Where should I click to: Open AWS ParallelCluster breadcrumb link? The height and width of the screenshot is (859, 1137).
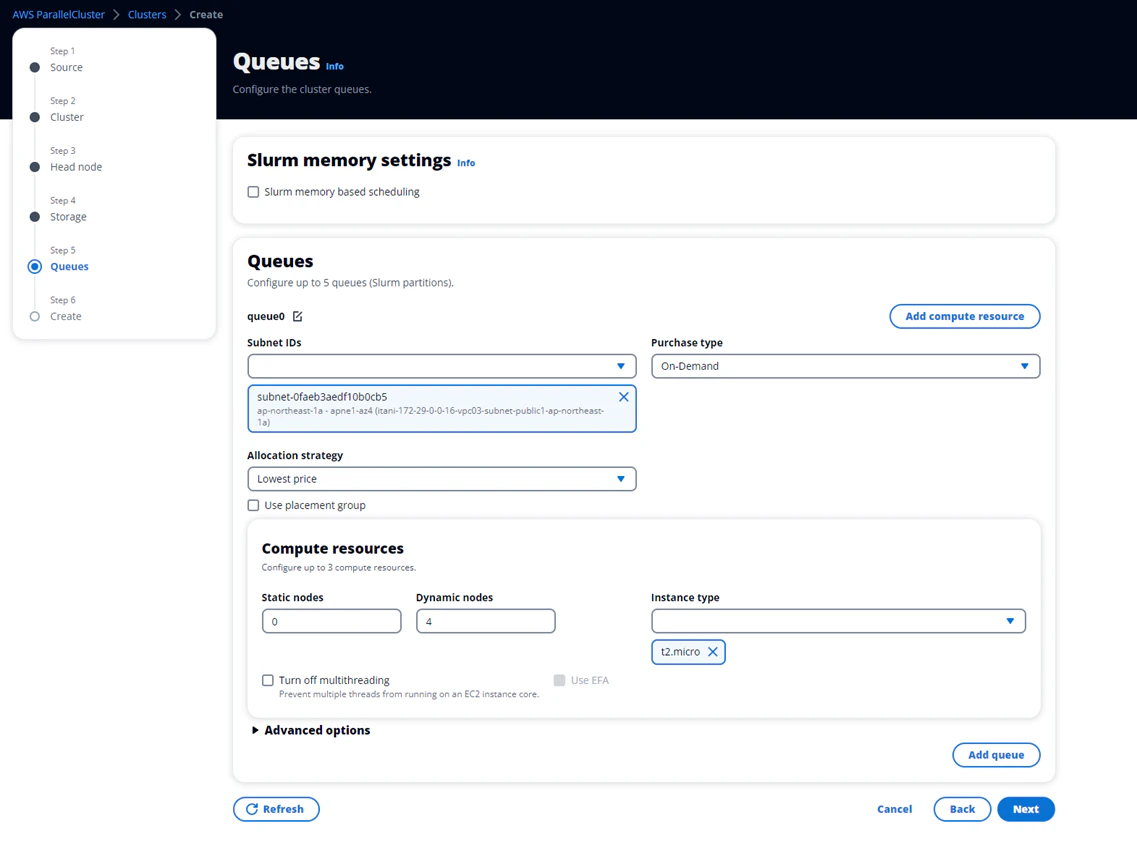[x=59, y=14]
